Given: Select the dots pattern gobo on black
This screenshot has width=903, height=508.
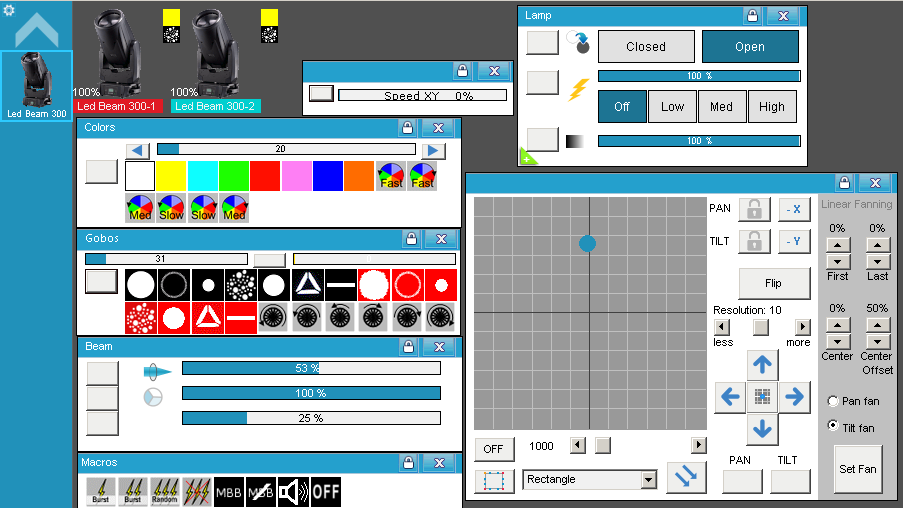Looking at the screenshot, I should (x=241, y=285).
